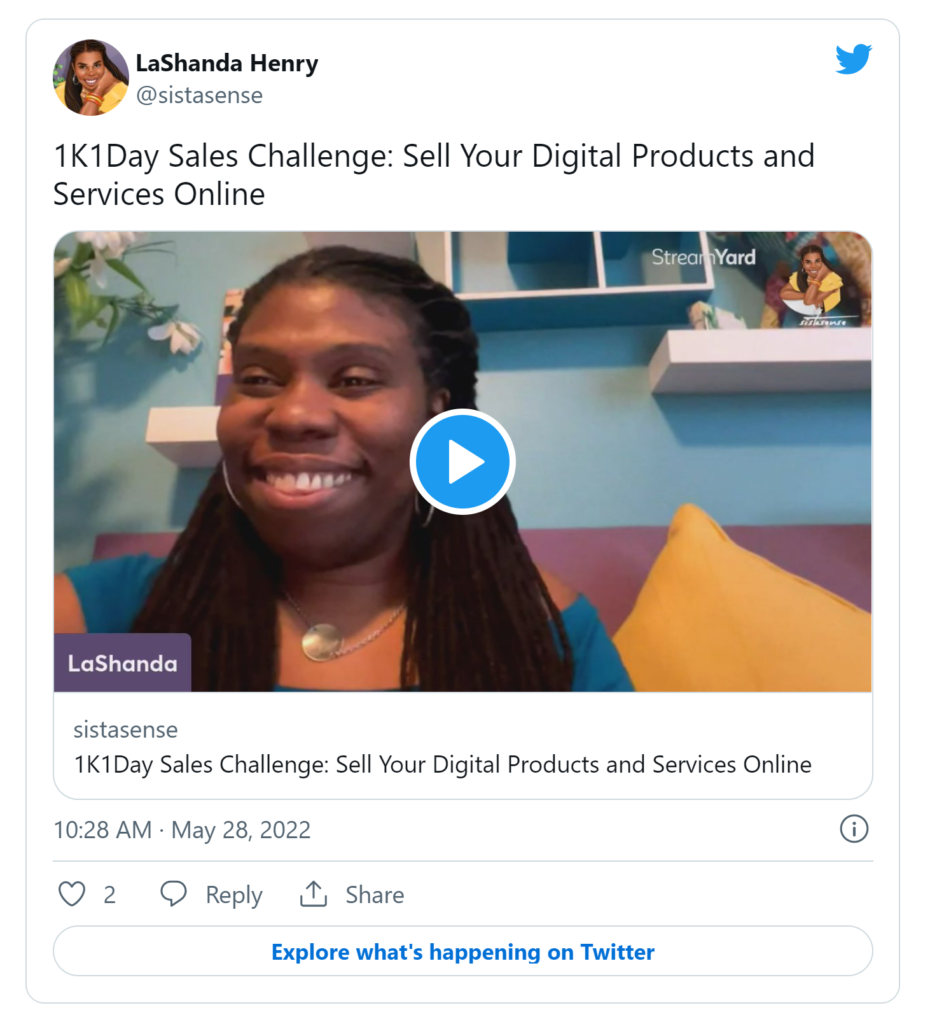Open the tweet info circle icon
This screenshot has width=937, height=1024.
coord(853,829)
